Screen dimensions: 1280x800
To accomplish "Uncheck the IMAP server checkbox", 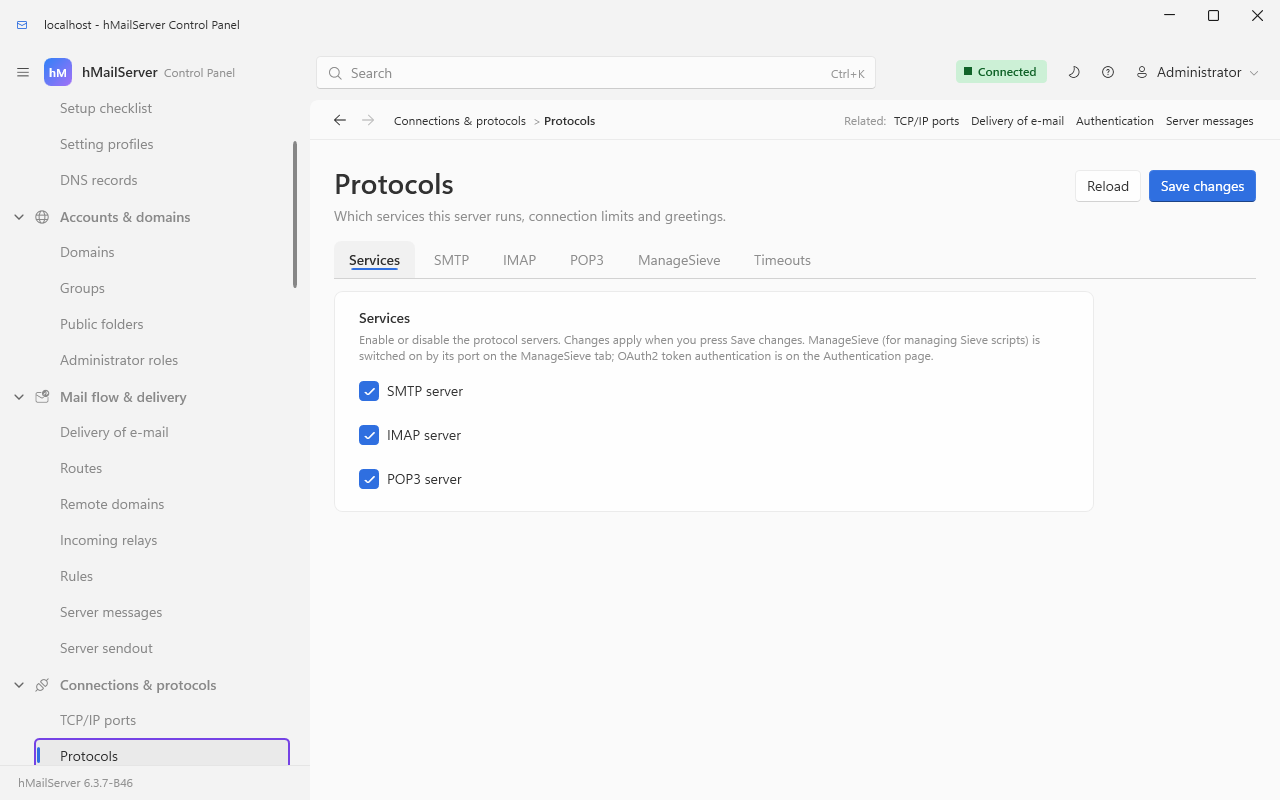I will pyautogui.click(x=369, y=435).
